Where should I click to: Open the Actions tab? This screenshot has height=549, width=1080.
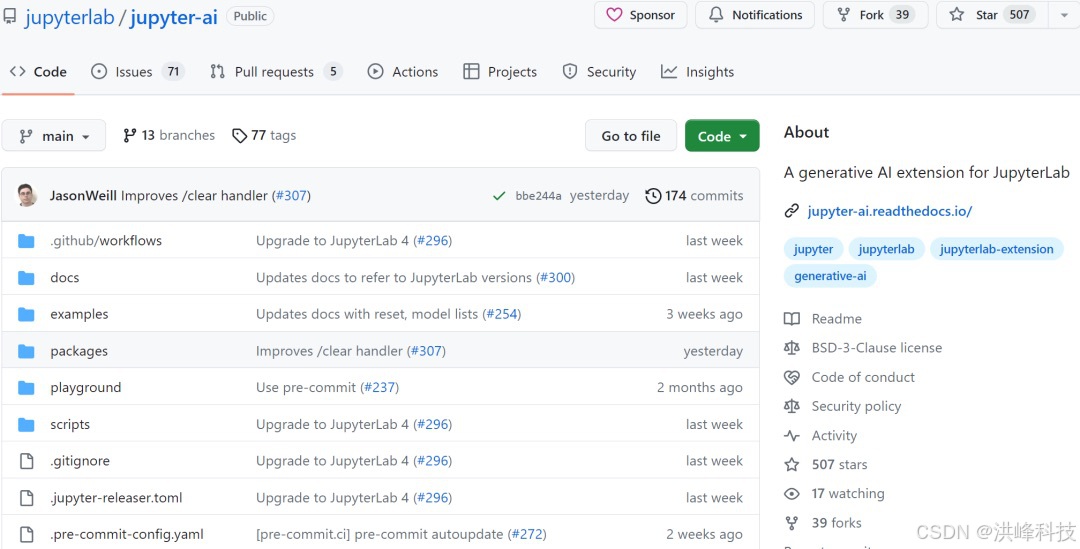[403, 72]
